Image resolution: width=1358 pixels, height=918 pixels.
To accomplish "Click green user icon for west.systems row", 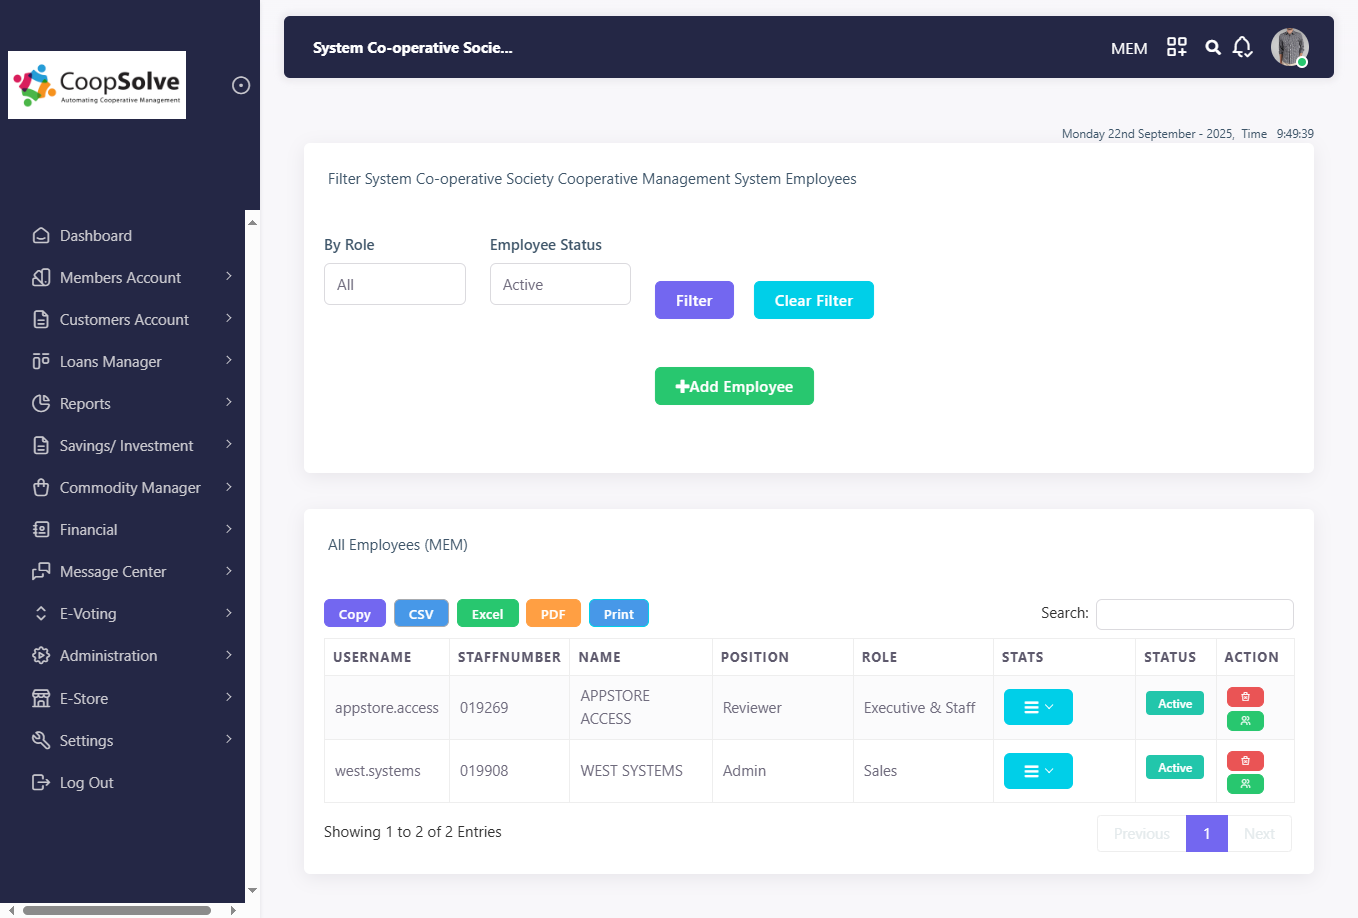I will coord(1245,784).
